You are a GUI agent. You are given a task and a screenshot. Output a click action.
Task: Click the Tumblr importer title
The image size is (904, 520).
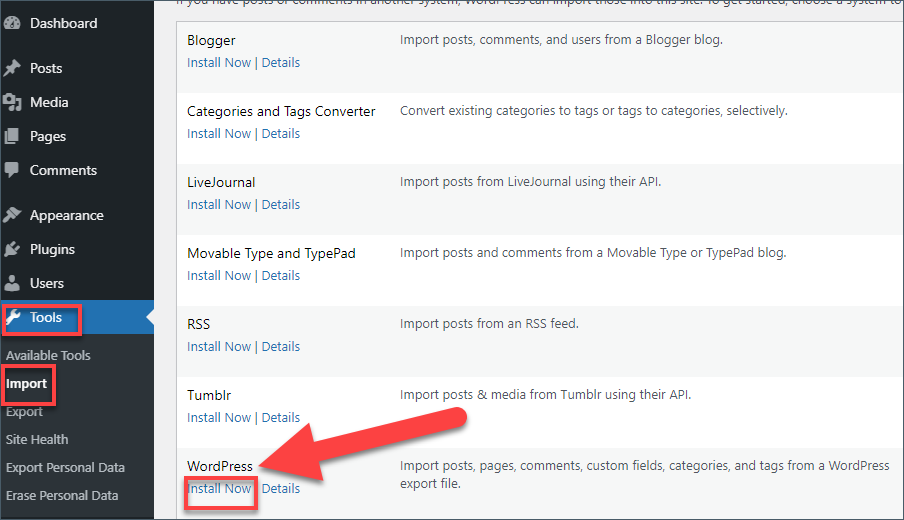(x=209, y=395)
